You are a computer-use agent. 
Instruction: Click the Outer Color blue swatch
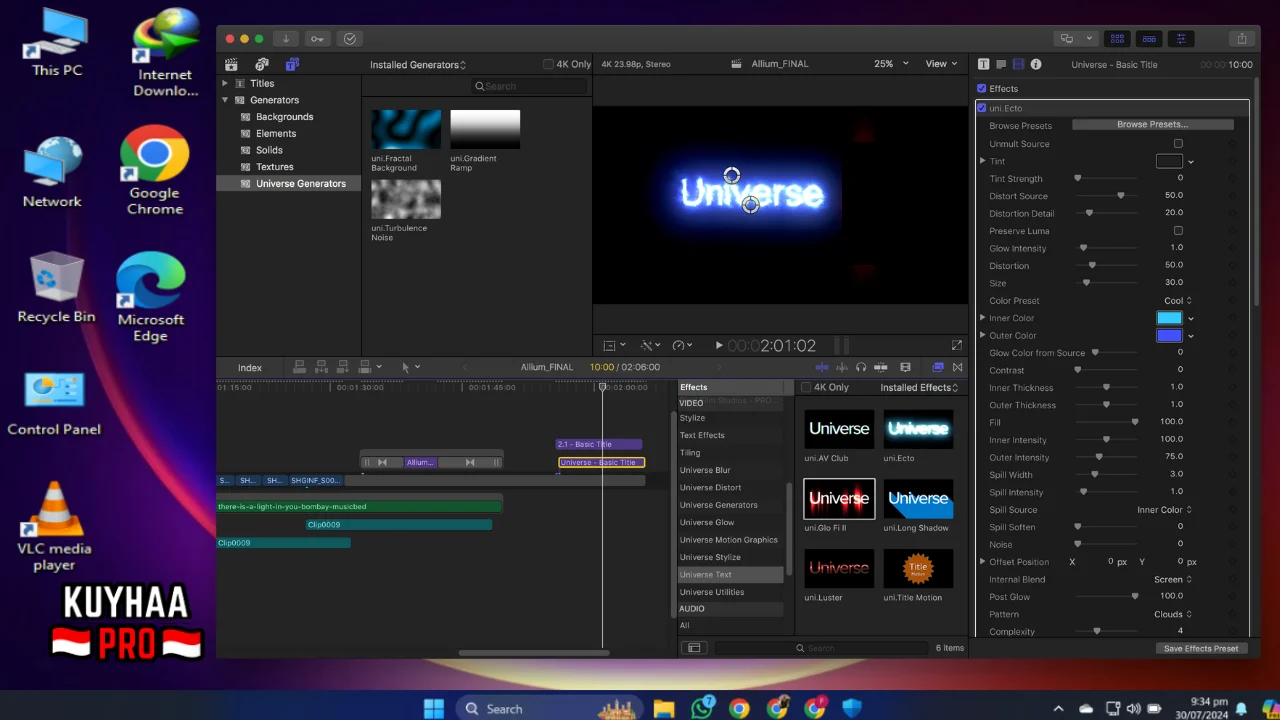tap(1169, 335)
